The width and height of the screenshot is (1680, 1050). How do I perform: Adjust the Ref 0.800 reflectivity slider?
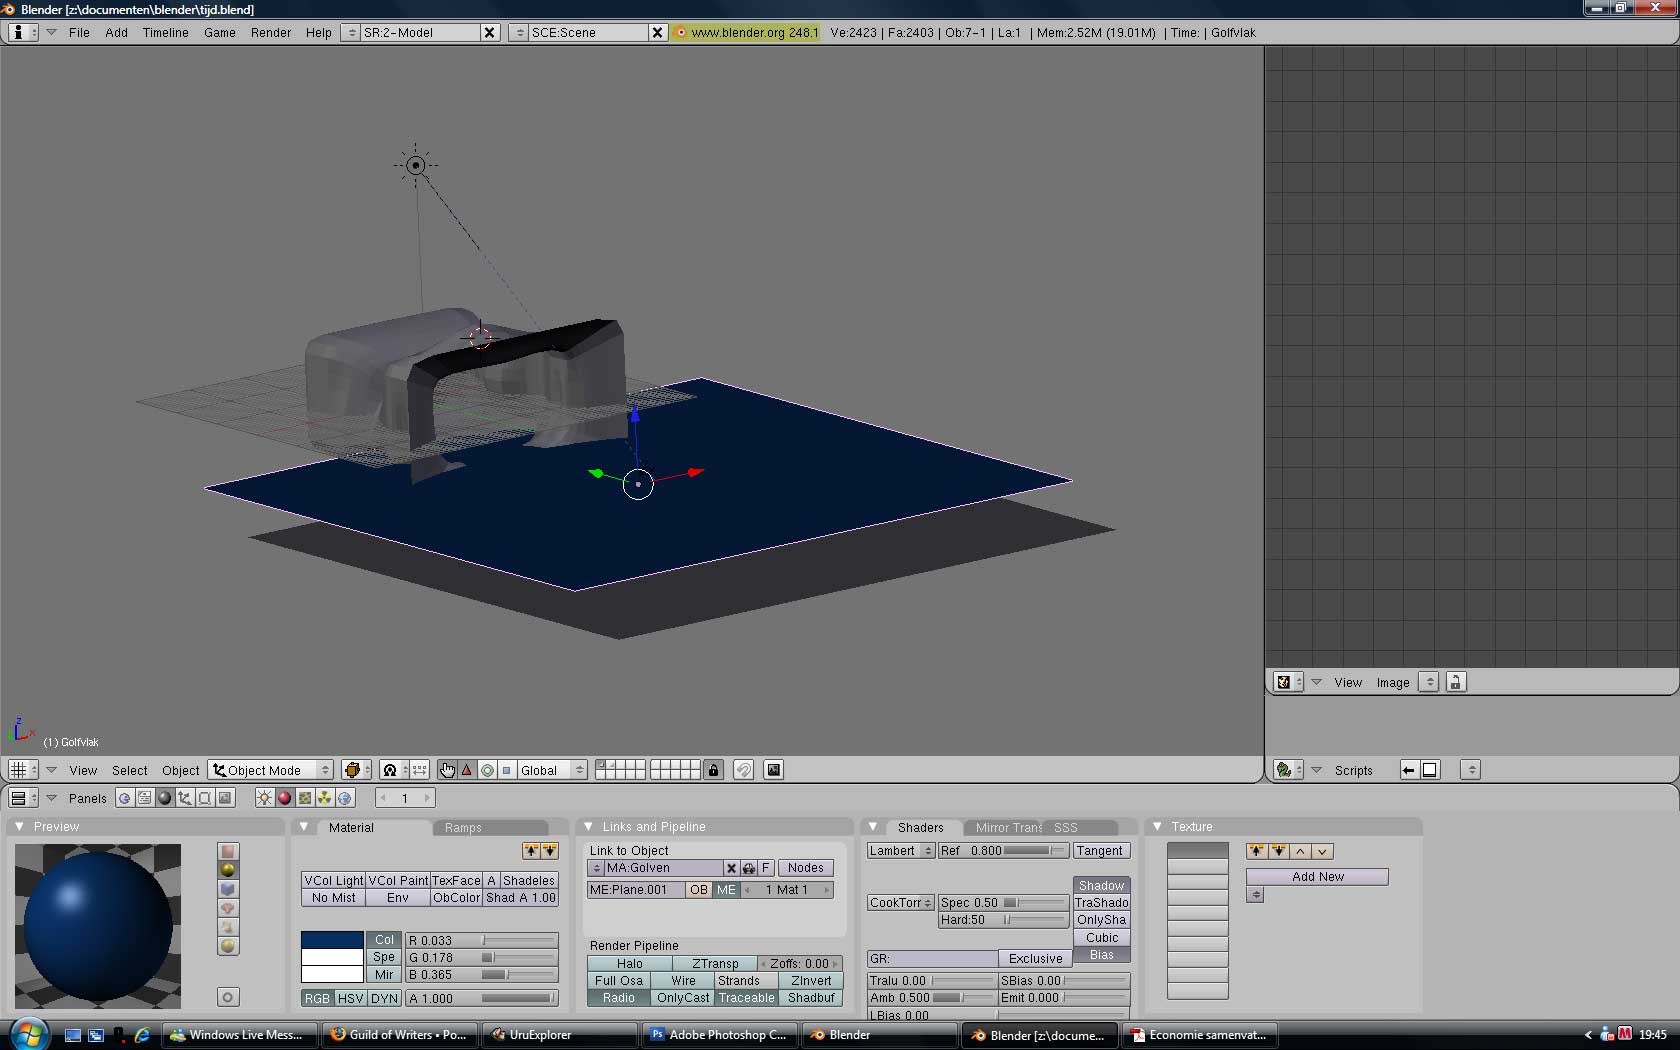point(1003,851)
